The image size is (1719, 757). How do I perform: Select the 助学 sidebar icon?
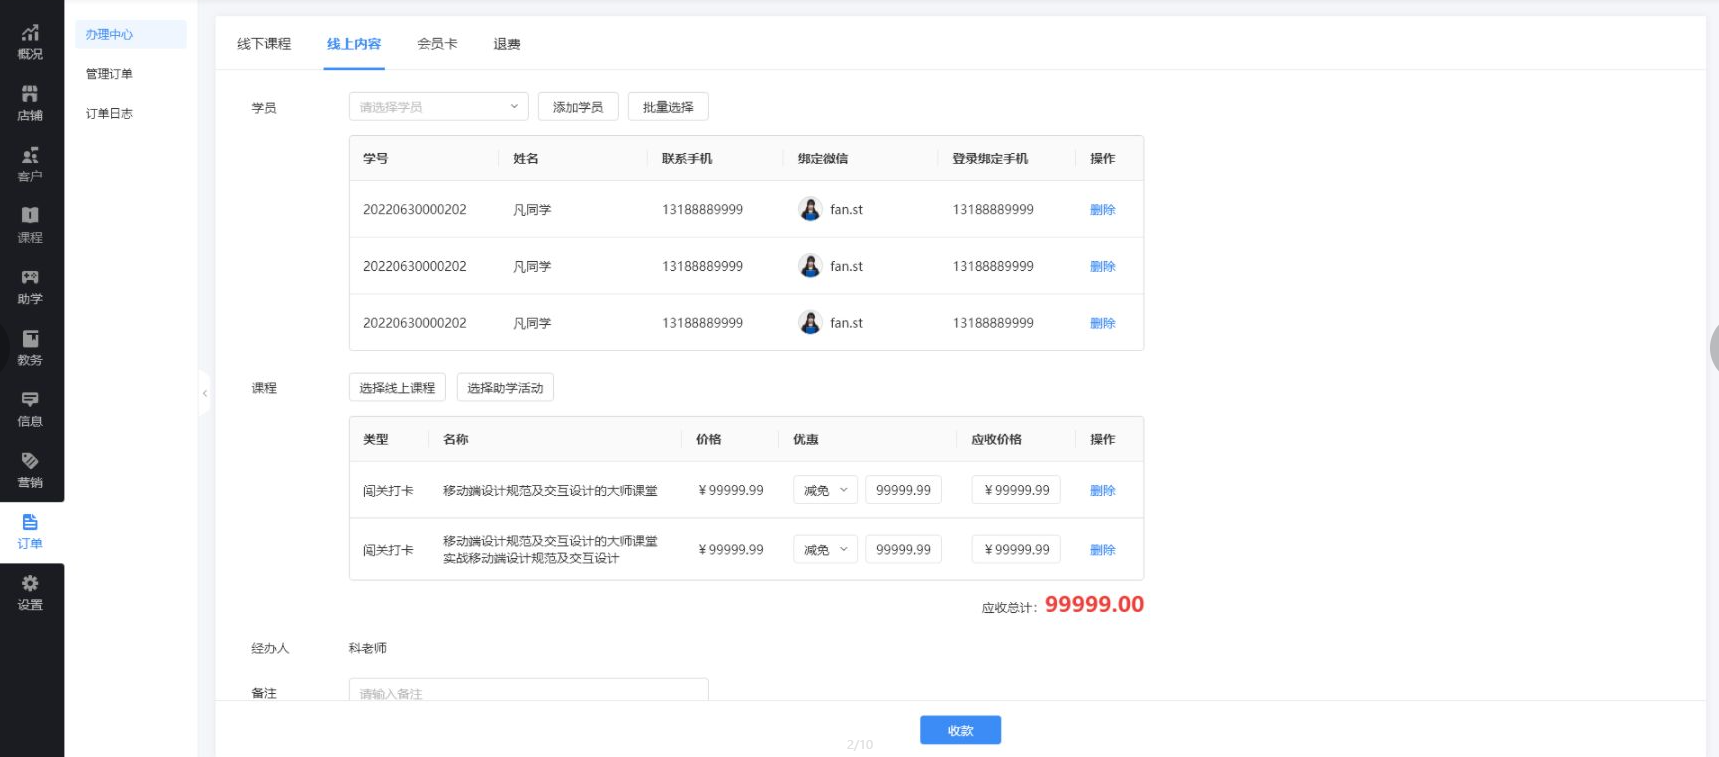pyautogui.click(x=30, y=287)
